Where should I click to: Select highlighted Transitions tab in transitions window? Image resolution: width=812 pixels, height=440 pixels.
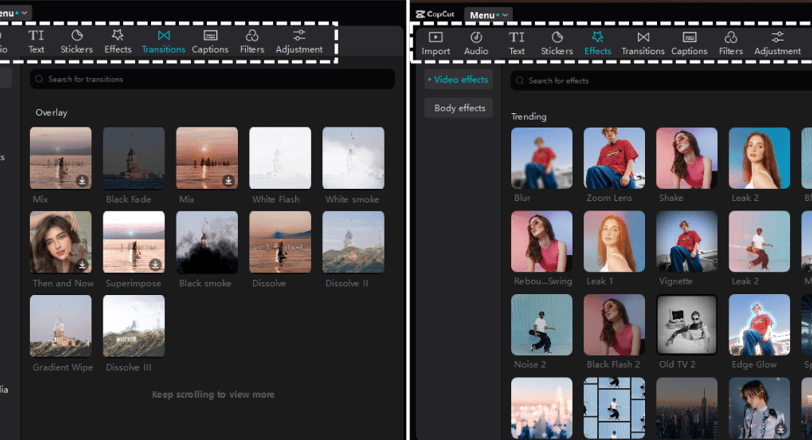164,42
